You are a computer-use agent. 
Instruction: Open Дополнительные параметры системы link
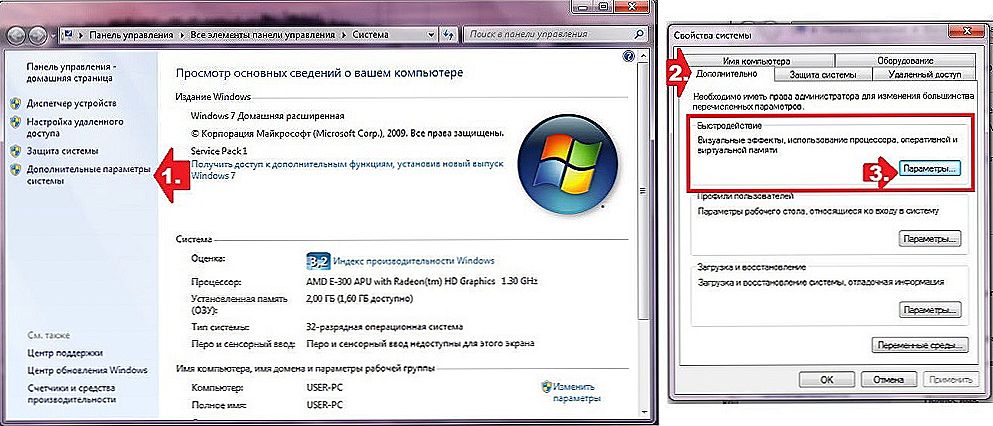tap(88, 175)
